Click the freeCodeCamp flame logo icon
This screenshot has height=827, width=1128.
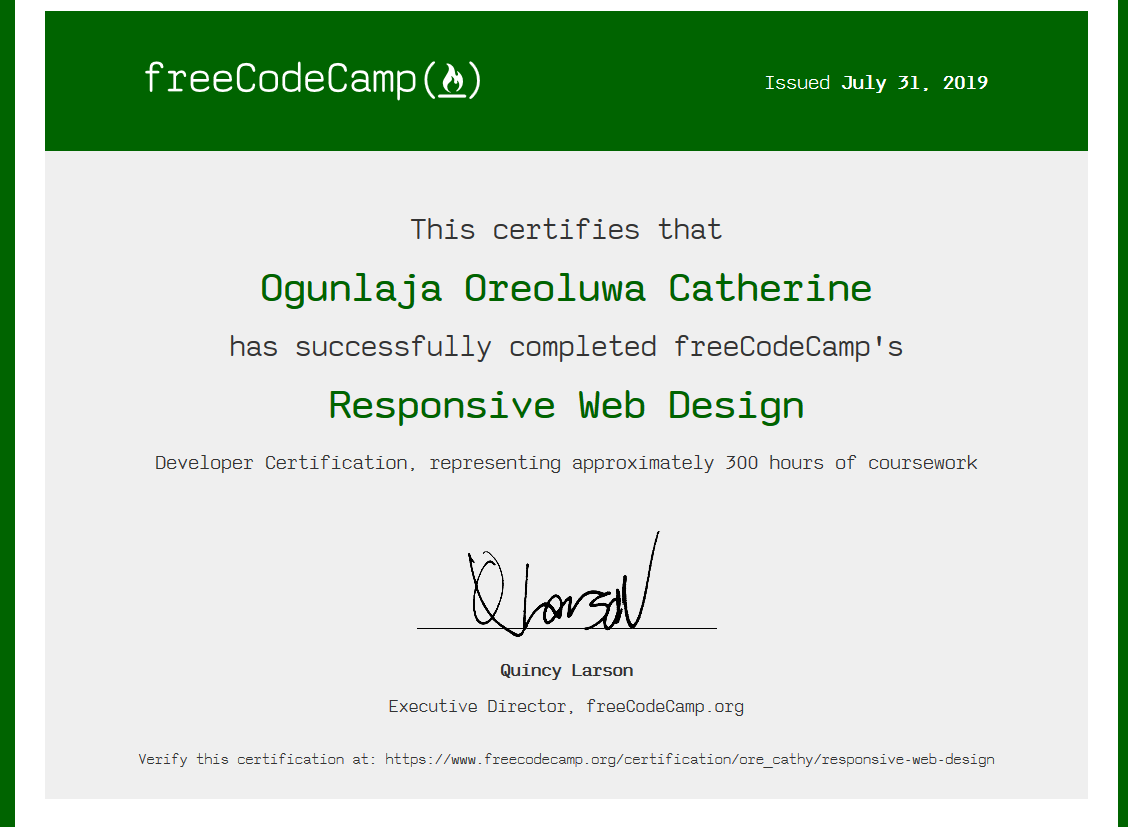[x=452, y=80]
